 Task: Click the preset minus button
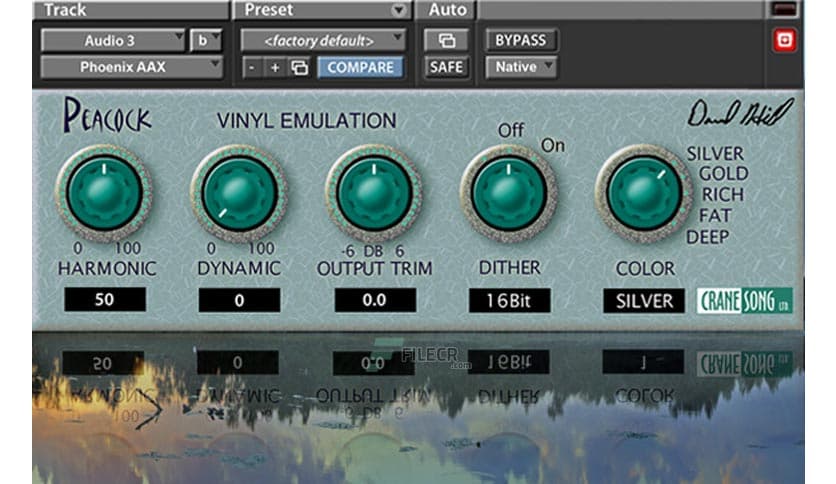click(x=253, y=68)
